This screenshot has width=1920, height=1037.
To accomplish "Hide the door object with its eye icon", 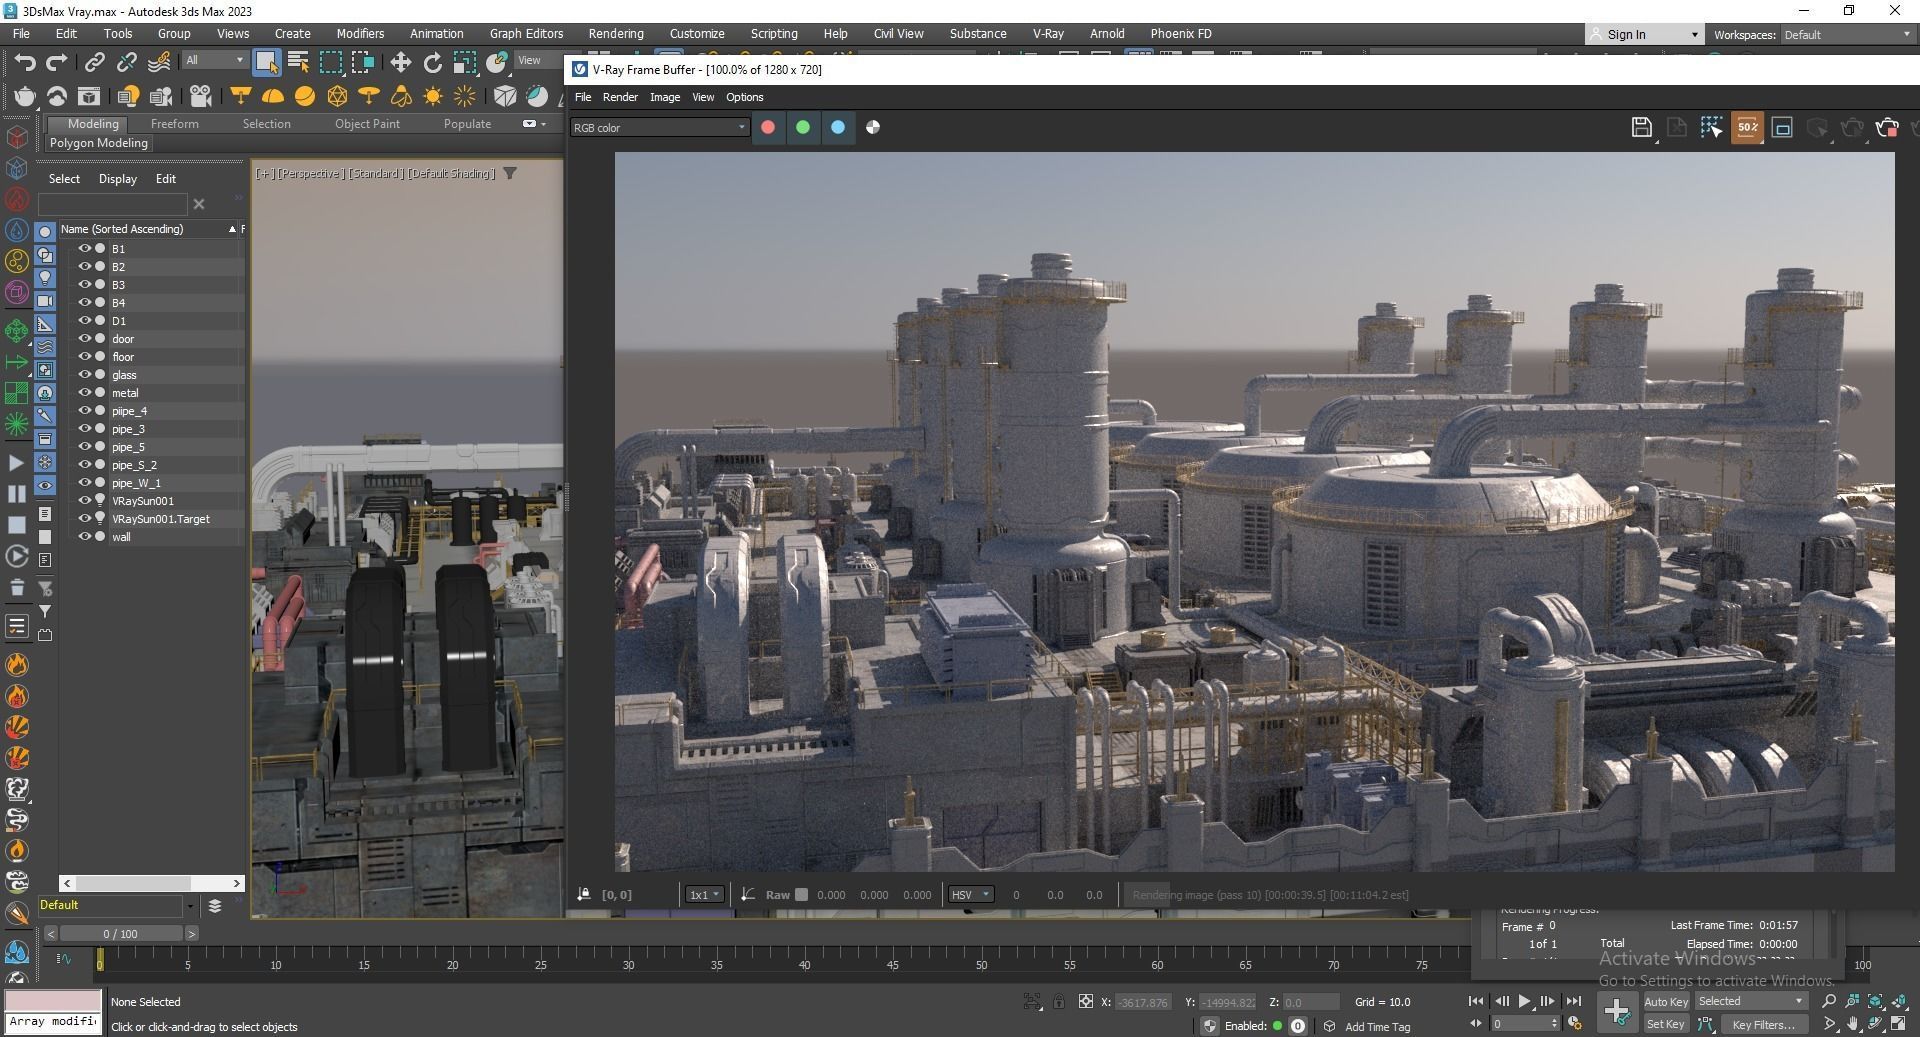I will point(85,339).
